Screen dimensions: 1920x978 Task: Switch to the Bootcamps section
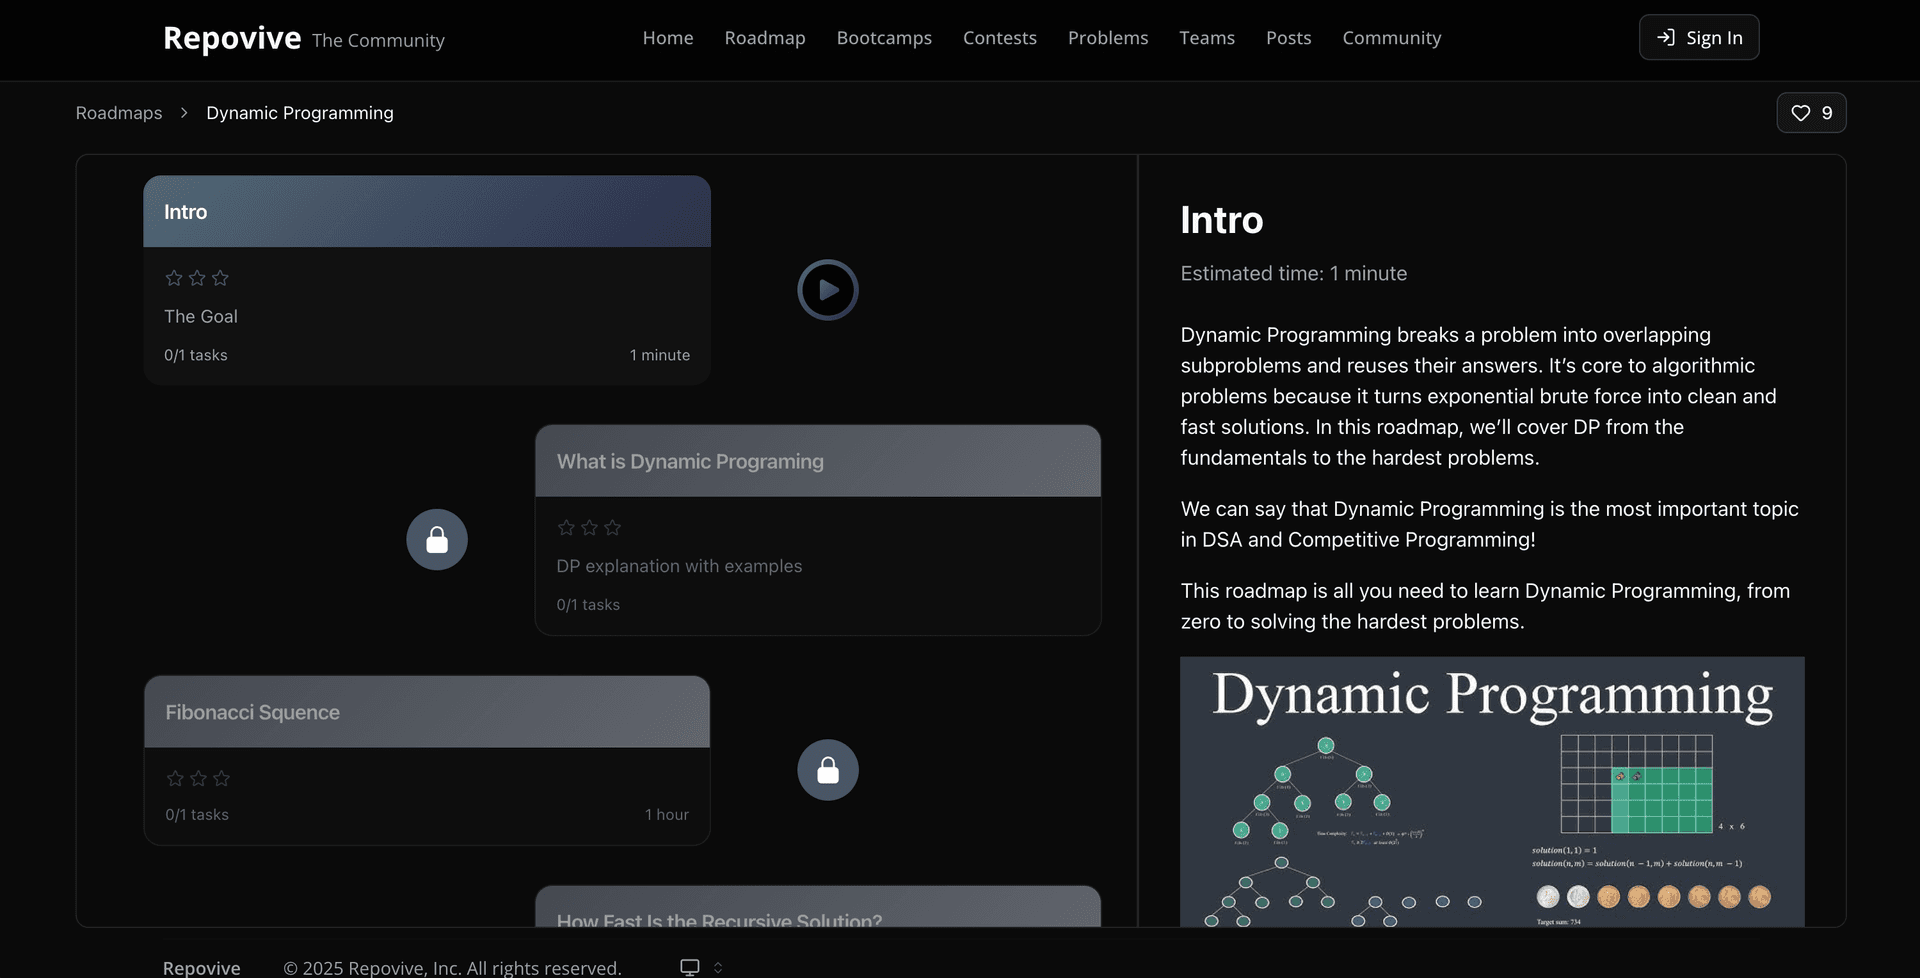(883, 38)
